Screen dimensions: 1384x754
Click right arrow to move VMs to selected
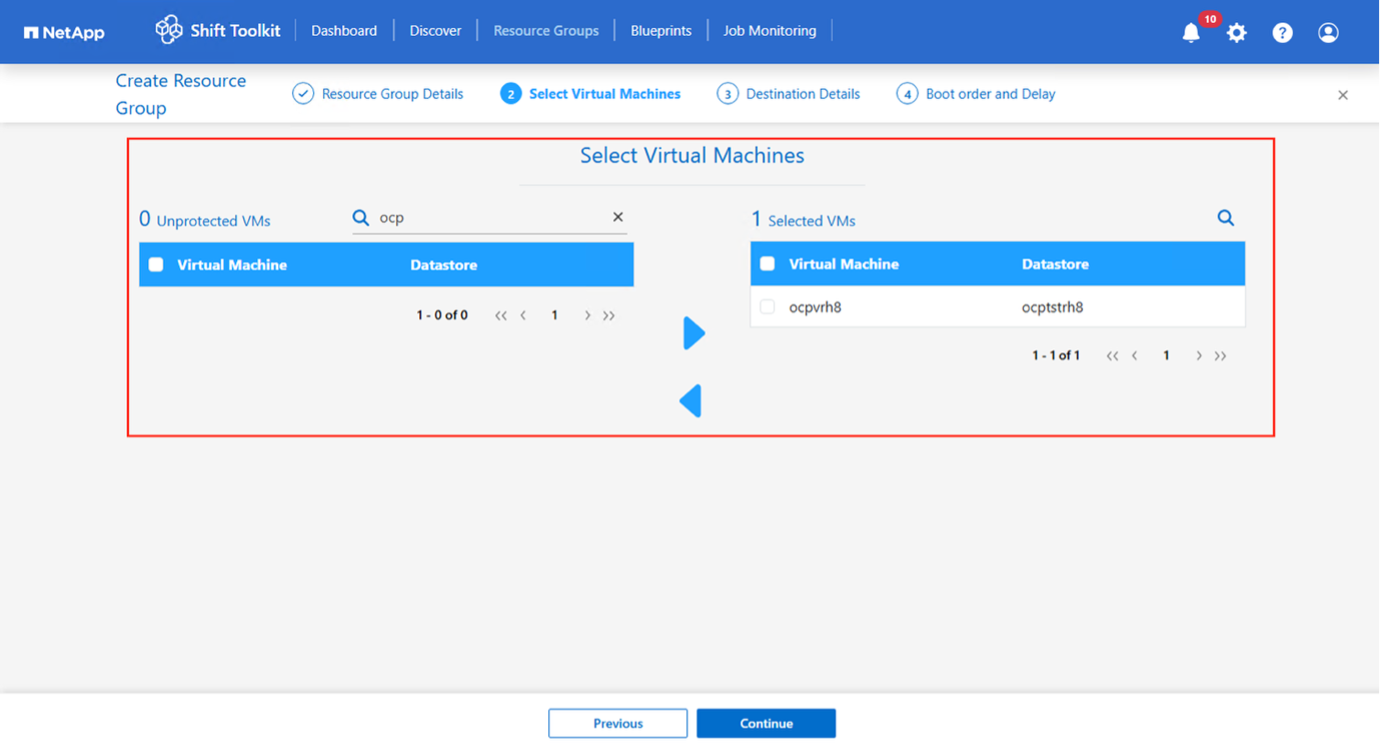(x=694, y=333)
